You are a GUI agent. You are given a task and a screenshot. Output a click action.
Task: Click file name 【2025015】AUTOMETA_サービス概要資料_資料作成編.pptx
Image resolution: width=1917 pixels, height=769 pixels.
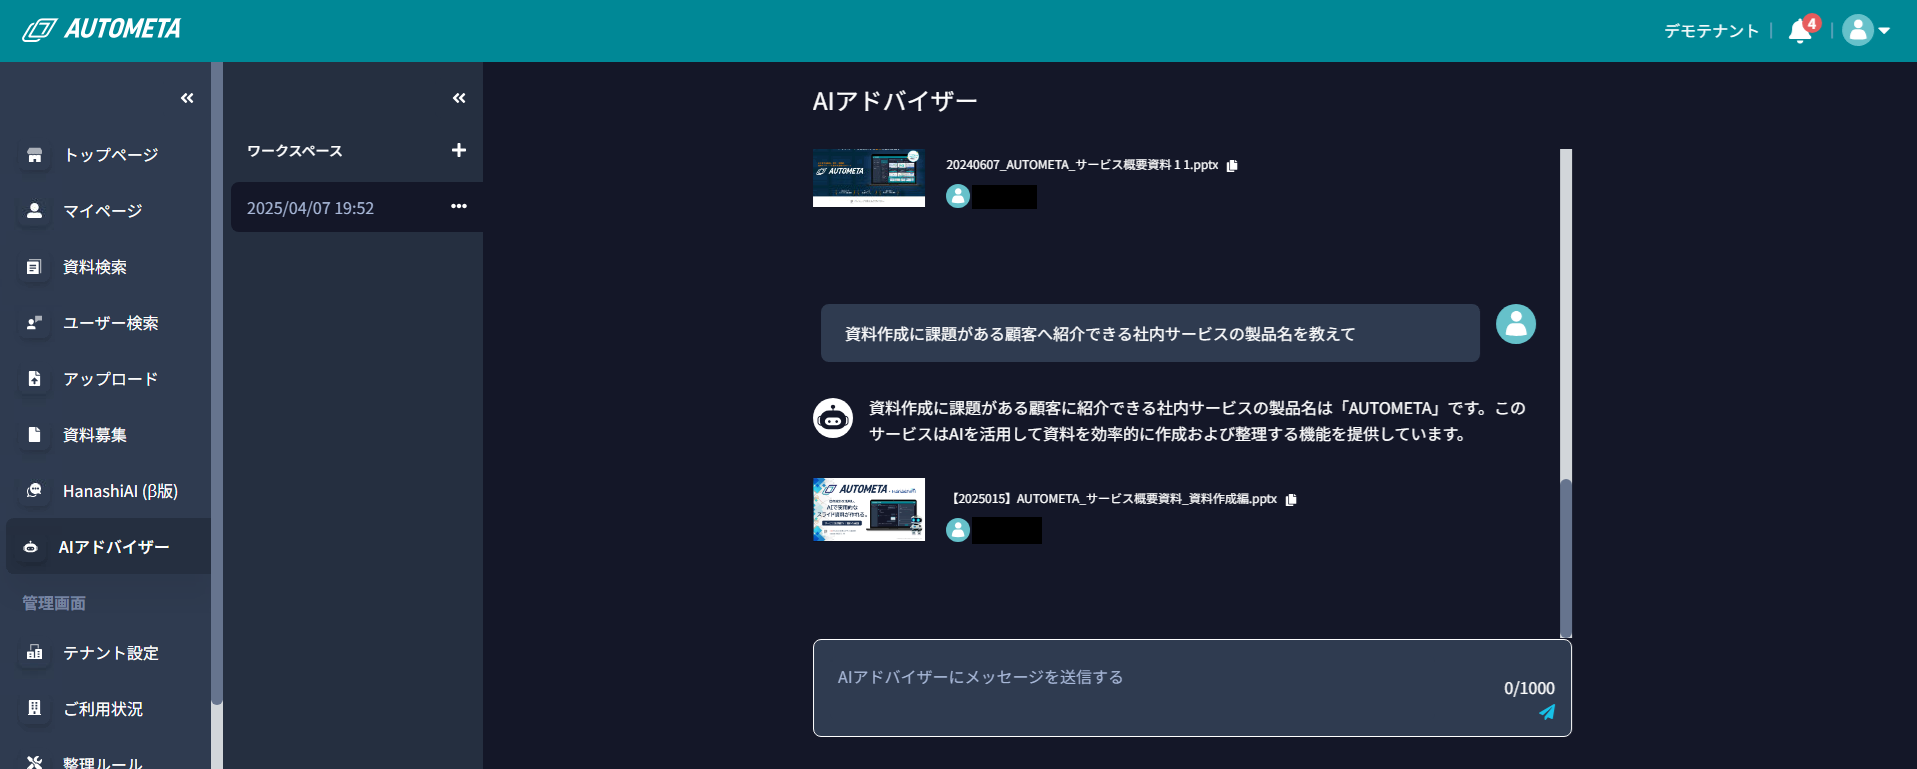click(x=1112, y=498)
